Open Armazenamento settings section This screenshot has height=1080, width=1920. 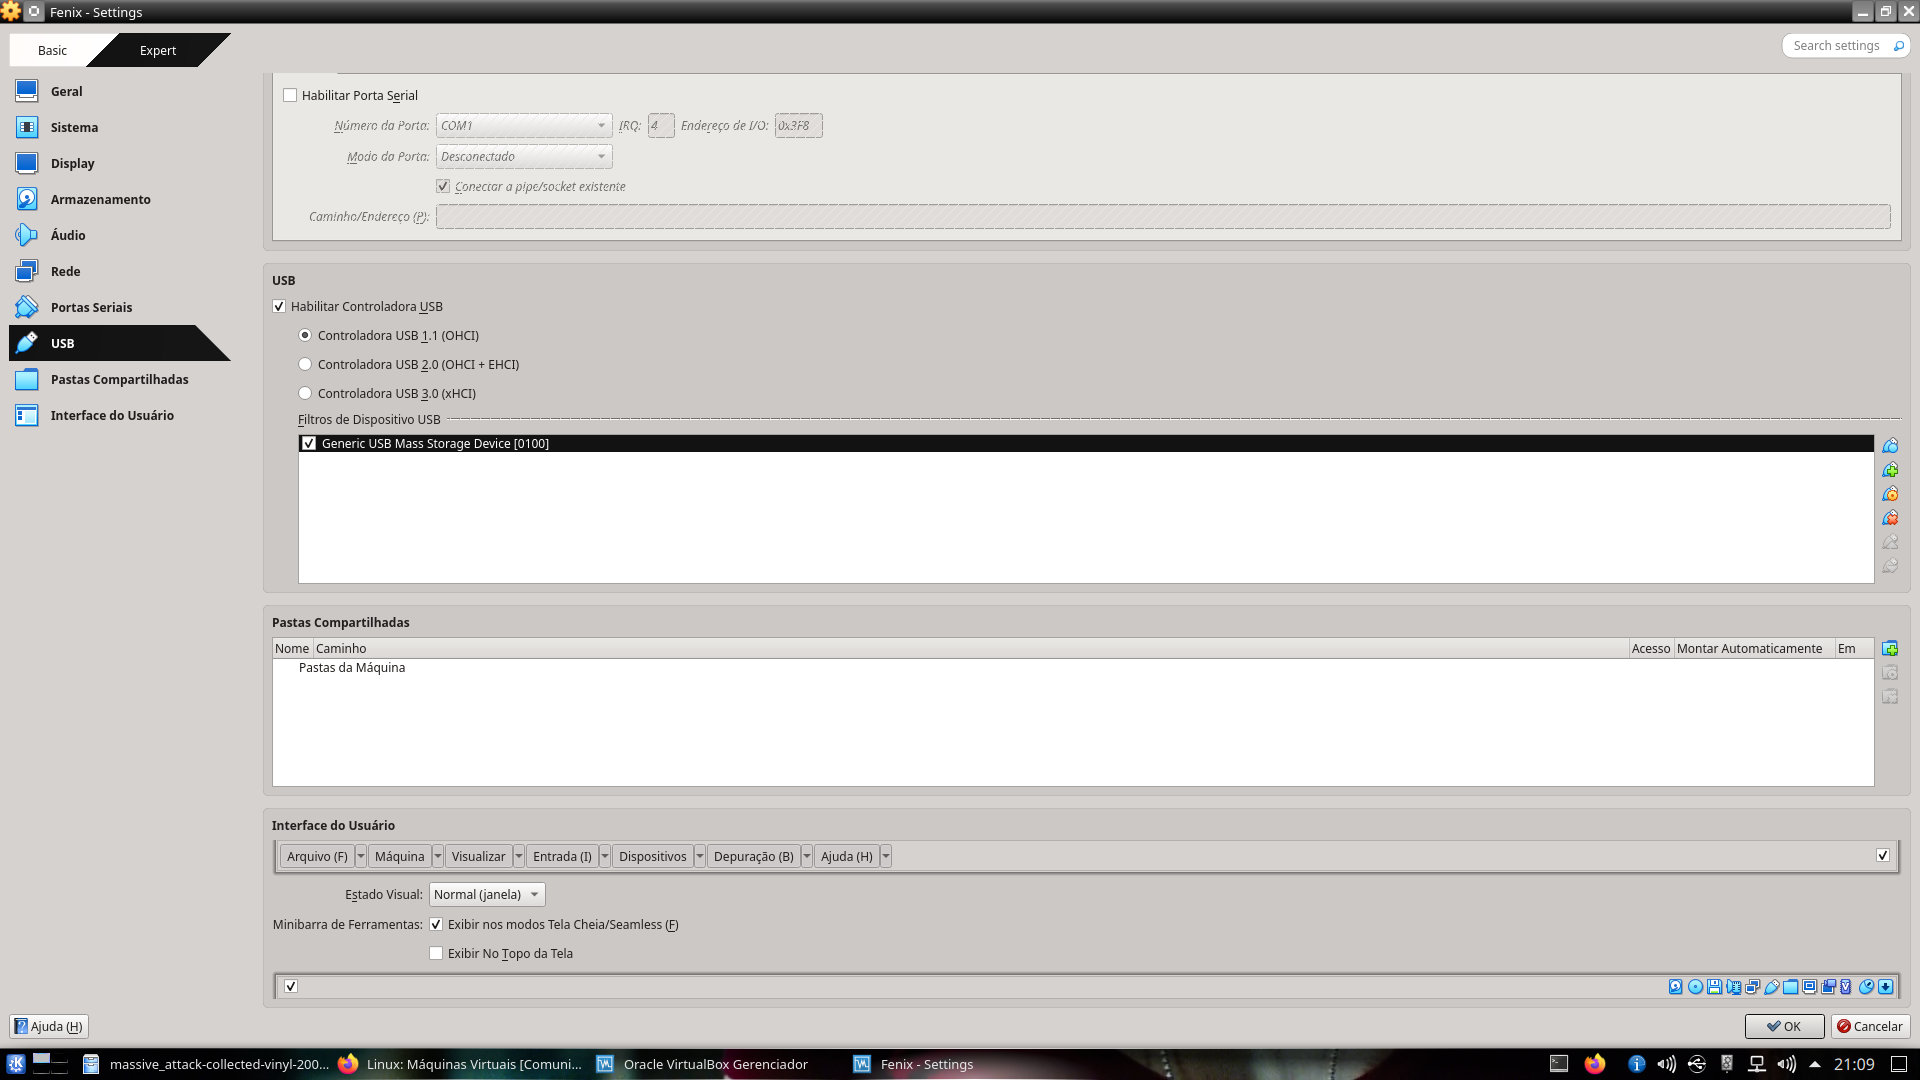(x=100, y=199)
